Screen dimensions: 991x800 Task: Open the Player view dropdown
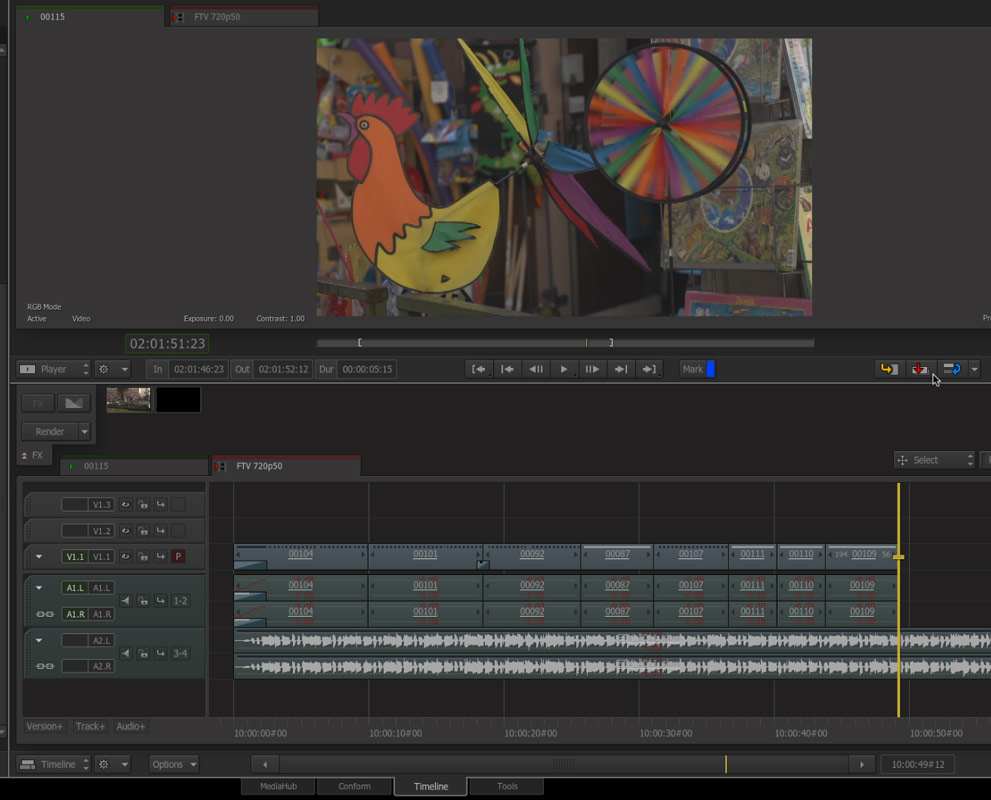pos(55,369)
